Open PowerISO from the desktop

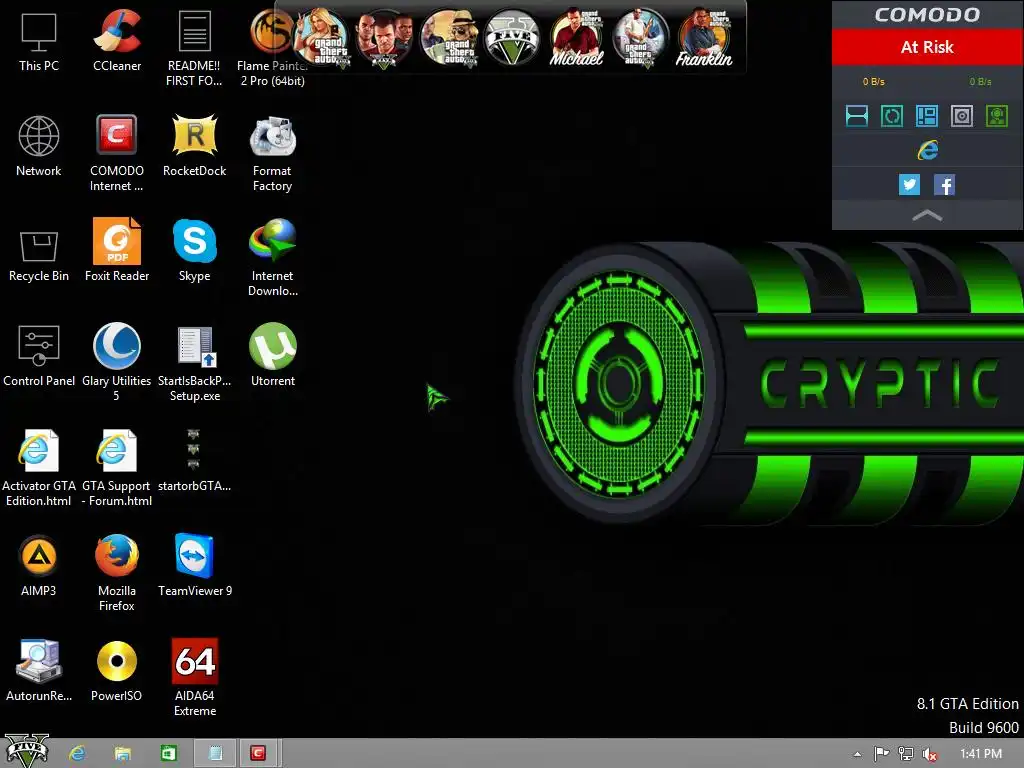[117, 671]
